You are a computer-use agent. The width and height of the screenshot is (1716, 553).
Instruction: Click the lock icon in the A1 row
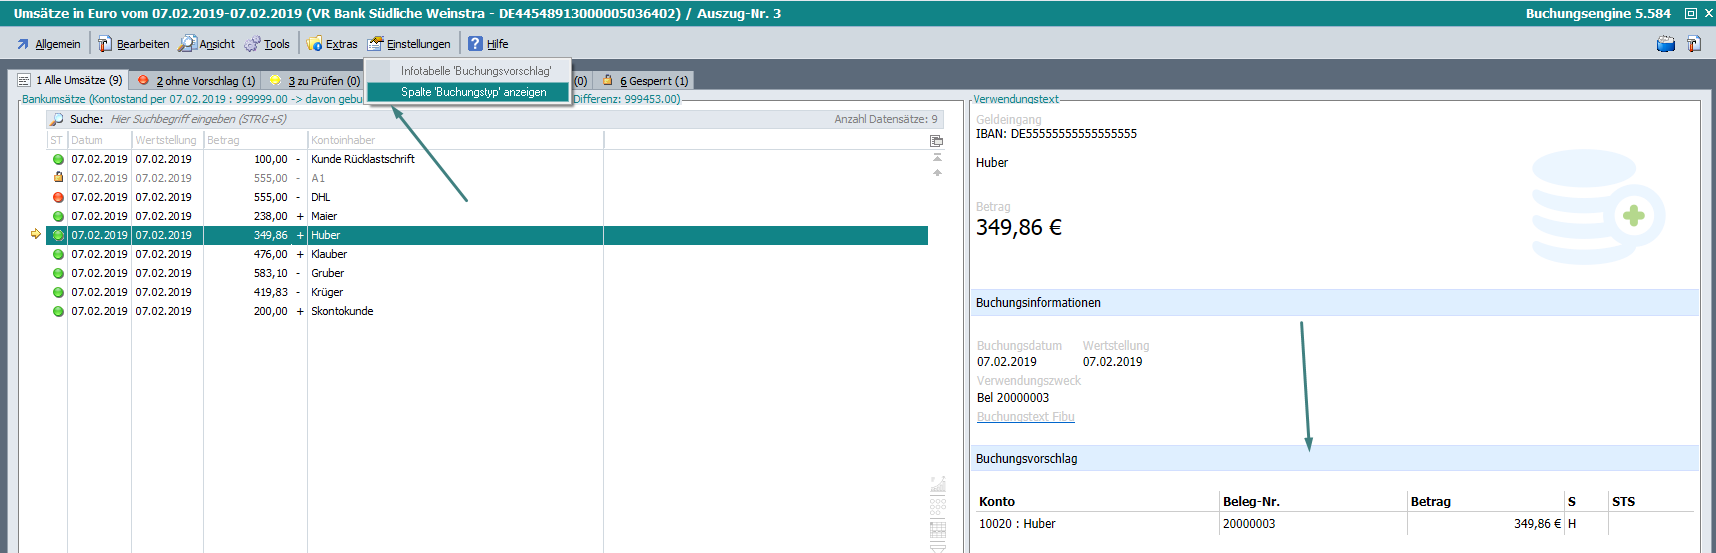58,178
